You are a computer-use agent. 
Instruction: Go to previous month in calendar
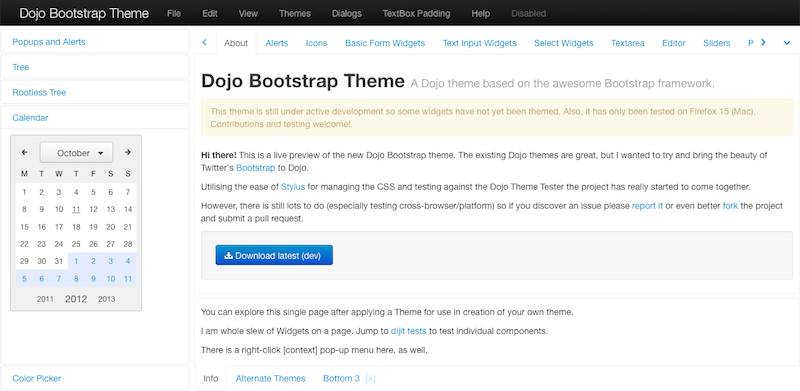click(24, 153)
